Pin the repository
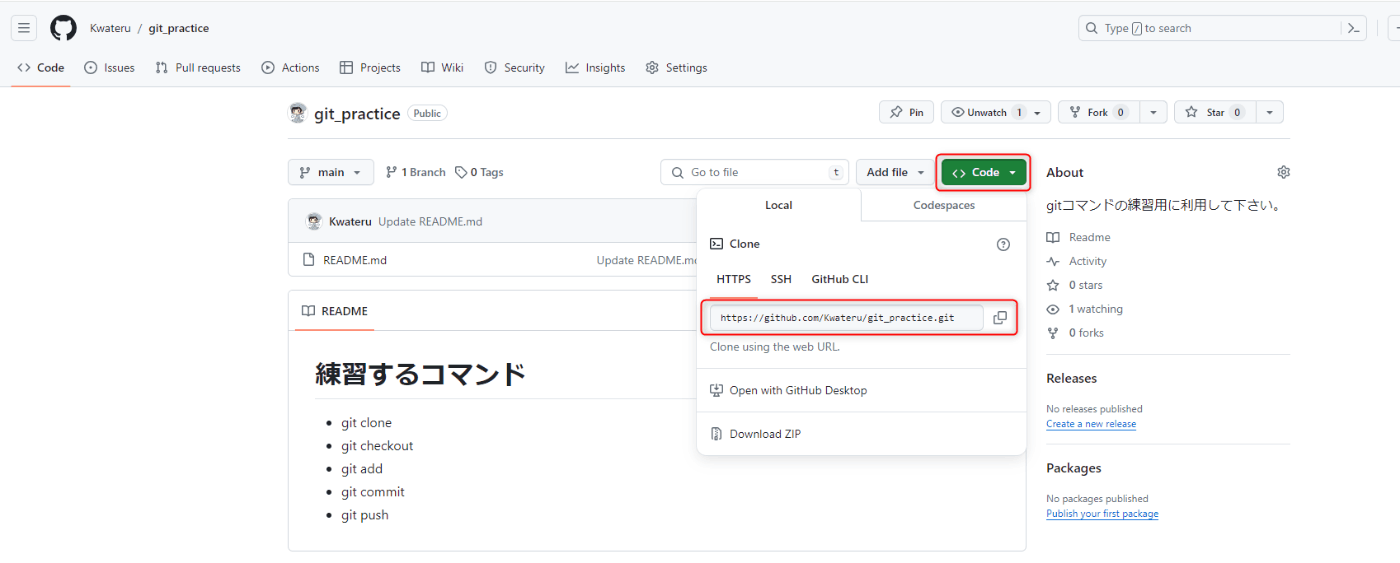 (906, 112)
